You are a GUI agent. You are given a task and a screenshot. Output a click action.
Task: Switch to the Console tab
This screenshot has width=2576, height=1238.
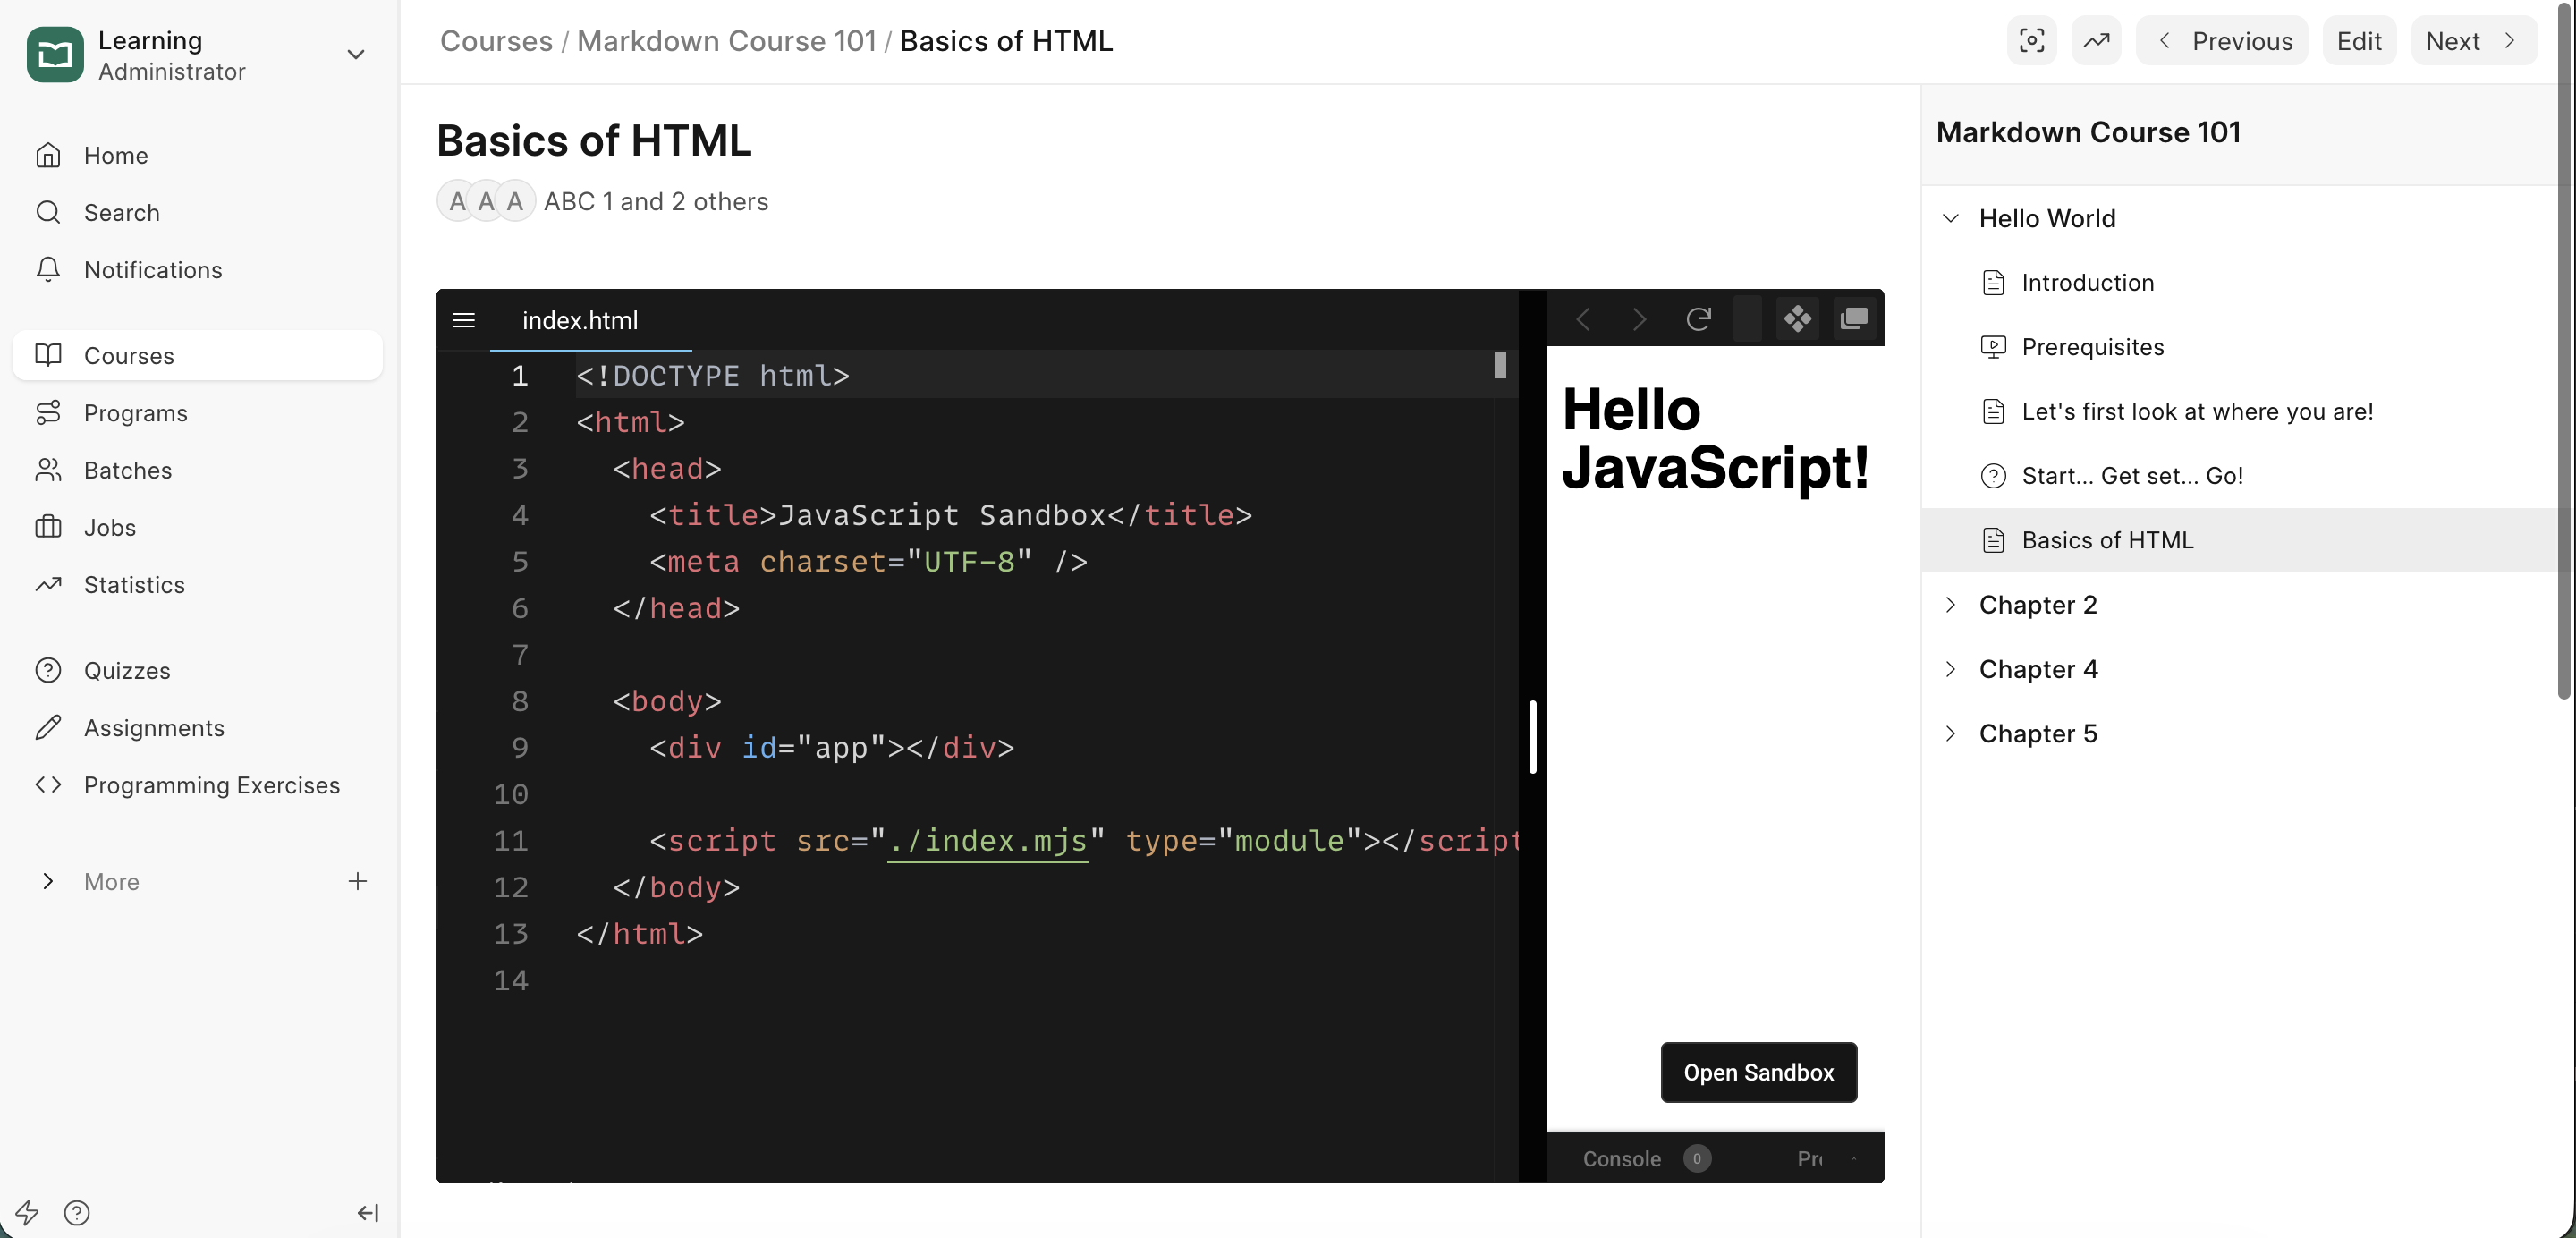point(1621,1158)
